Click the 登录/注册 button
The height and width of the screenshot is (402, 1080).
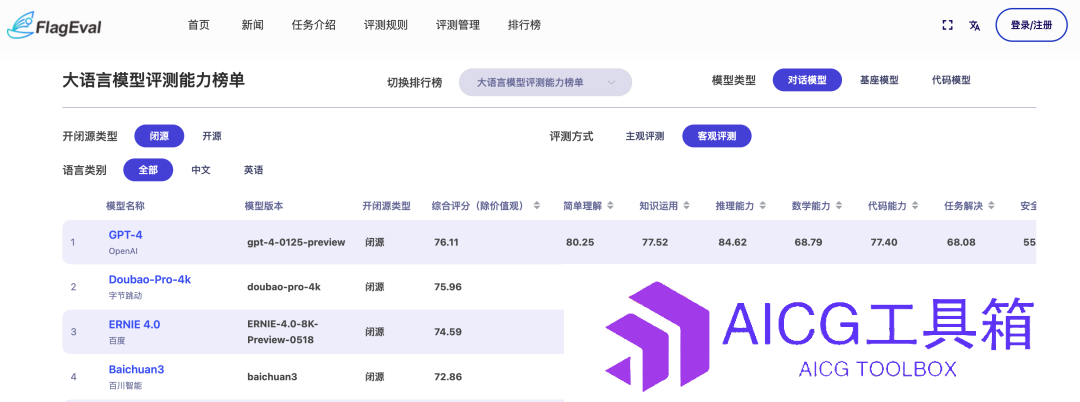click(1031, 25)
